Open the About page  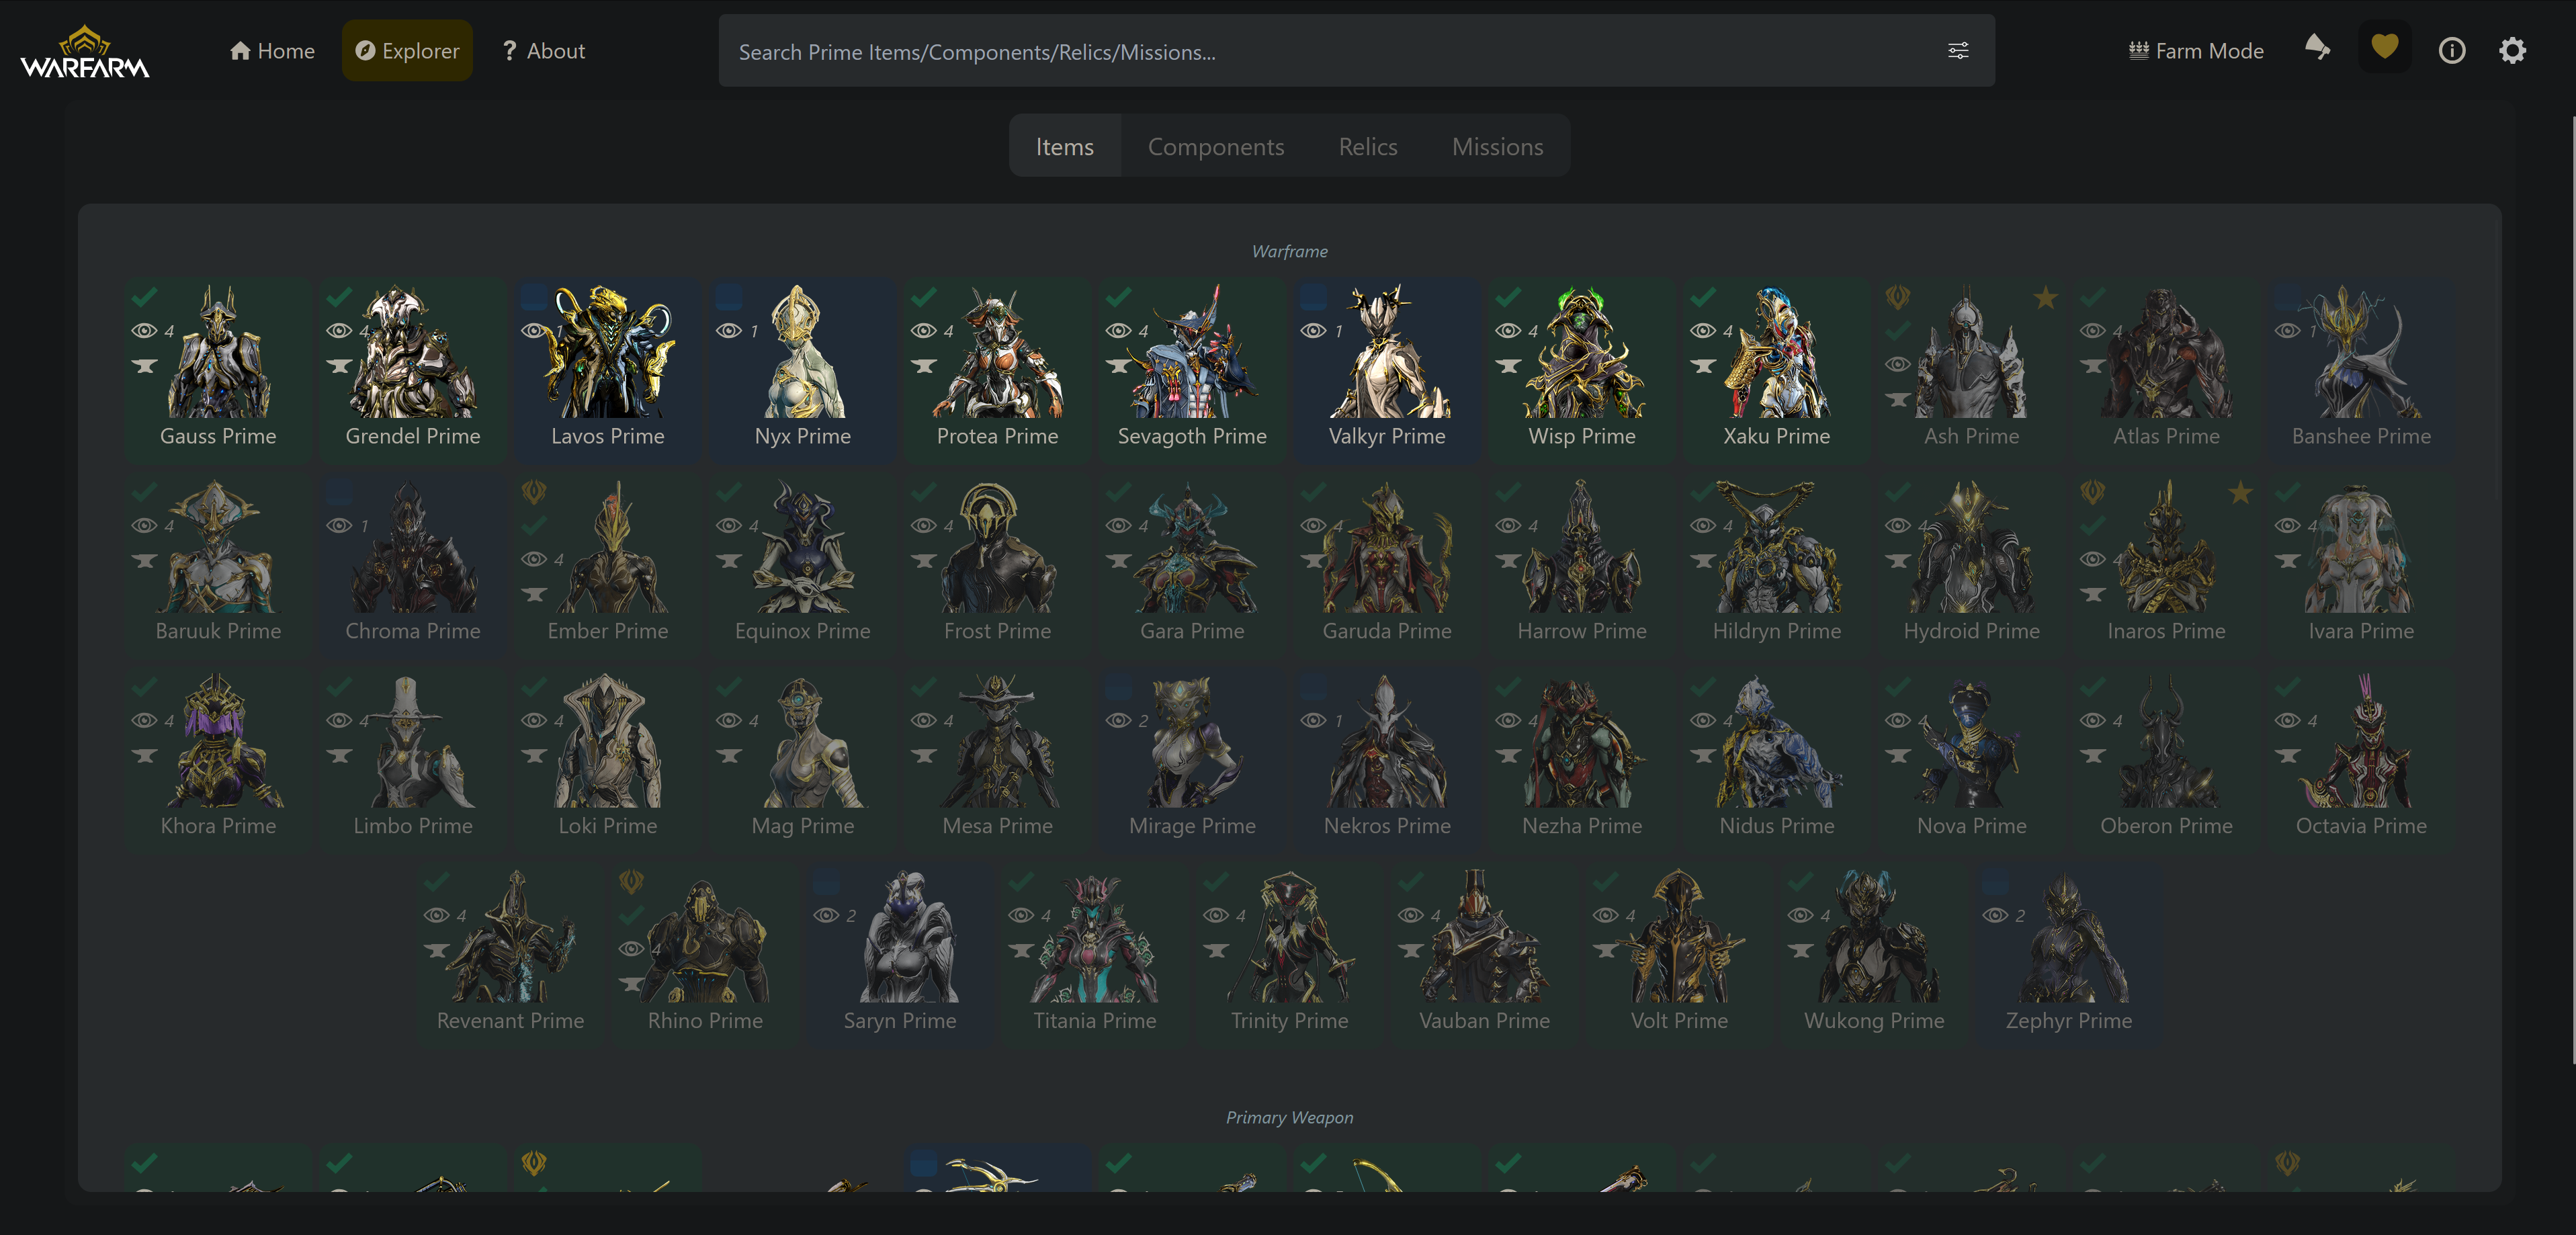pyautogui.click(x=543, y=51)
